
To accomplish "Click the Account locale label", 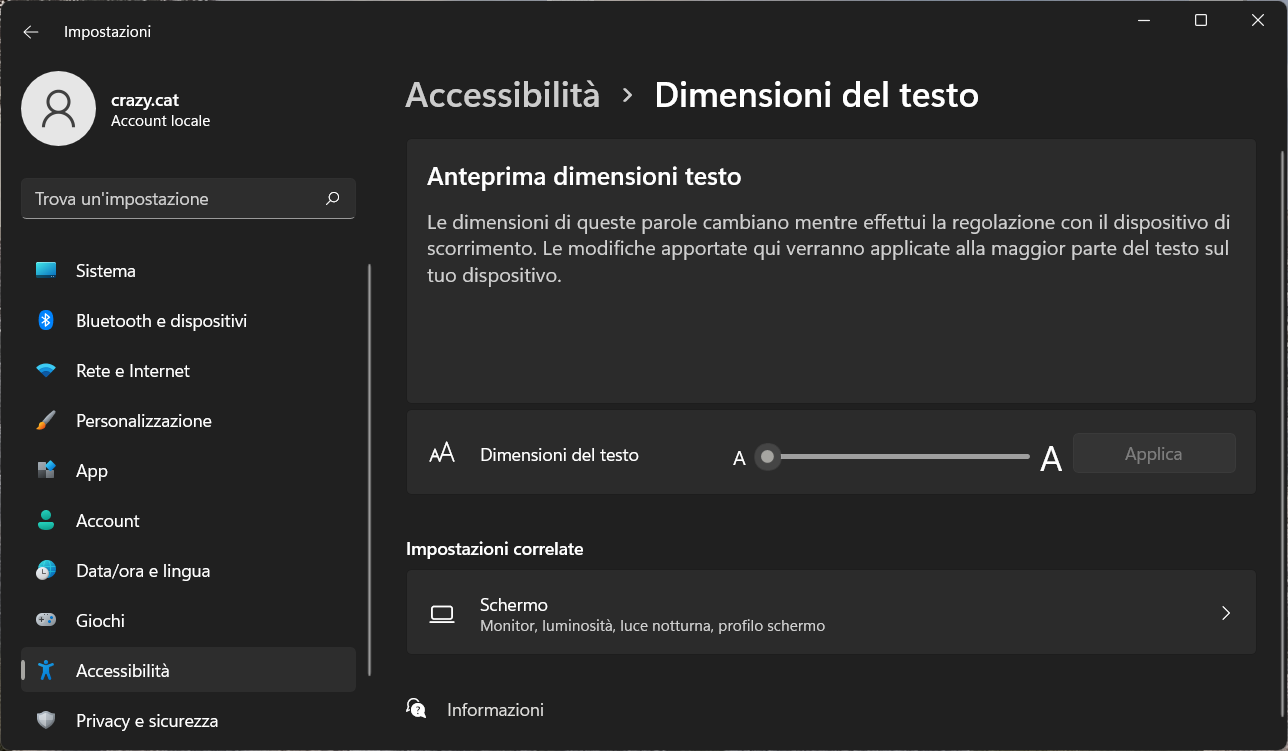I will tap(160, 121).
